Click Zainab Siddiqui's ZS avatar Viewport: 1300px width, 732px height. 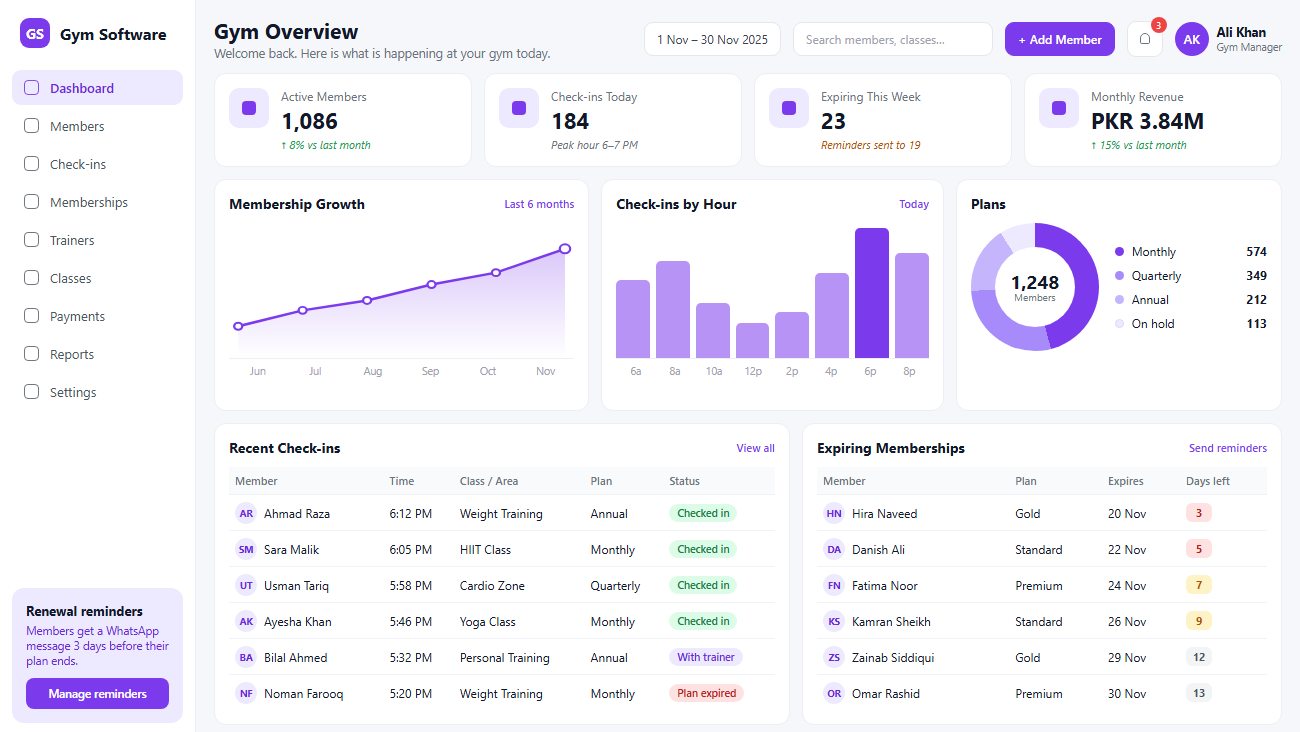click(x=834, y=657)
